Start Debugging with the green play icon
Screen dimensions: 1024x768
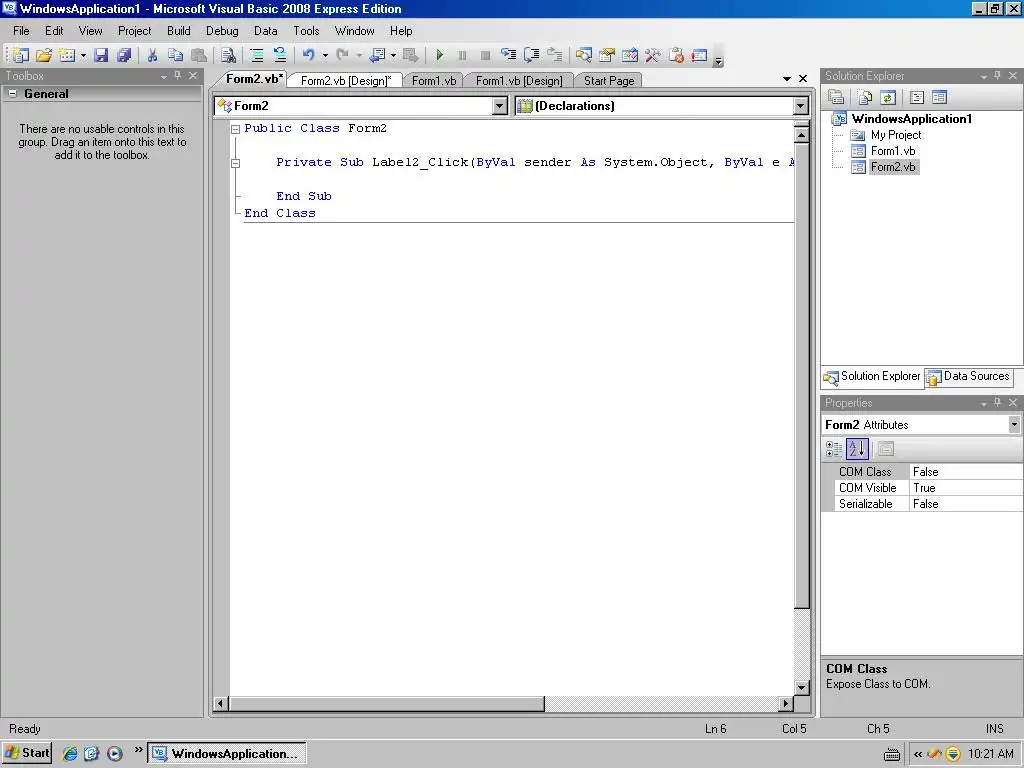tap(440, 56)
